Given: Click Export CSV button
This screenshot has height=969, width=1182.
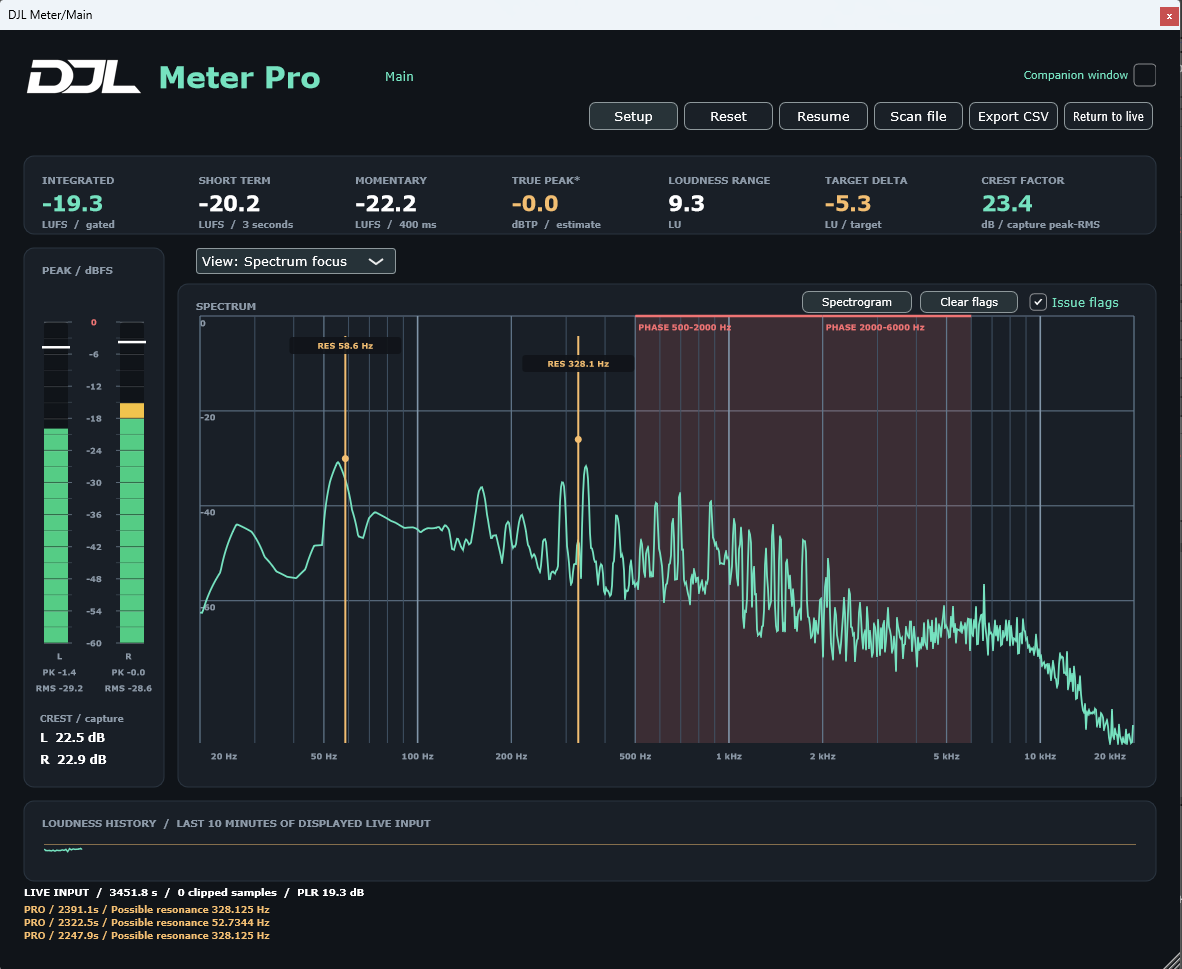Looking at the screenshot, I should 1013,116.
